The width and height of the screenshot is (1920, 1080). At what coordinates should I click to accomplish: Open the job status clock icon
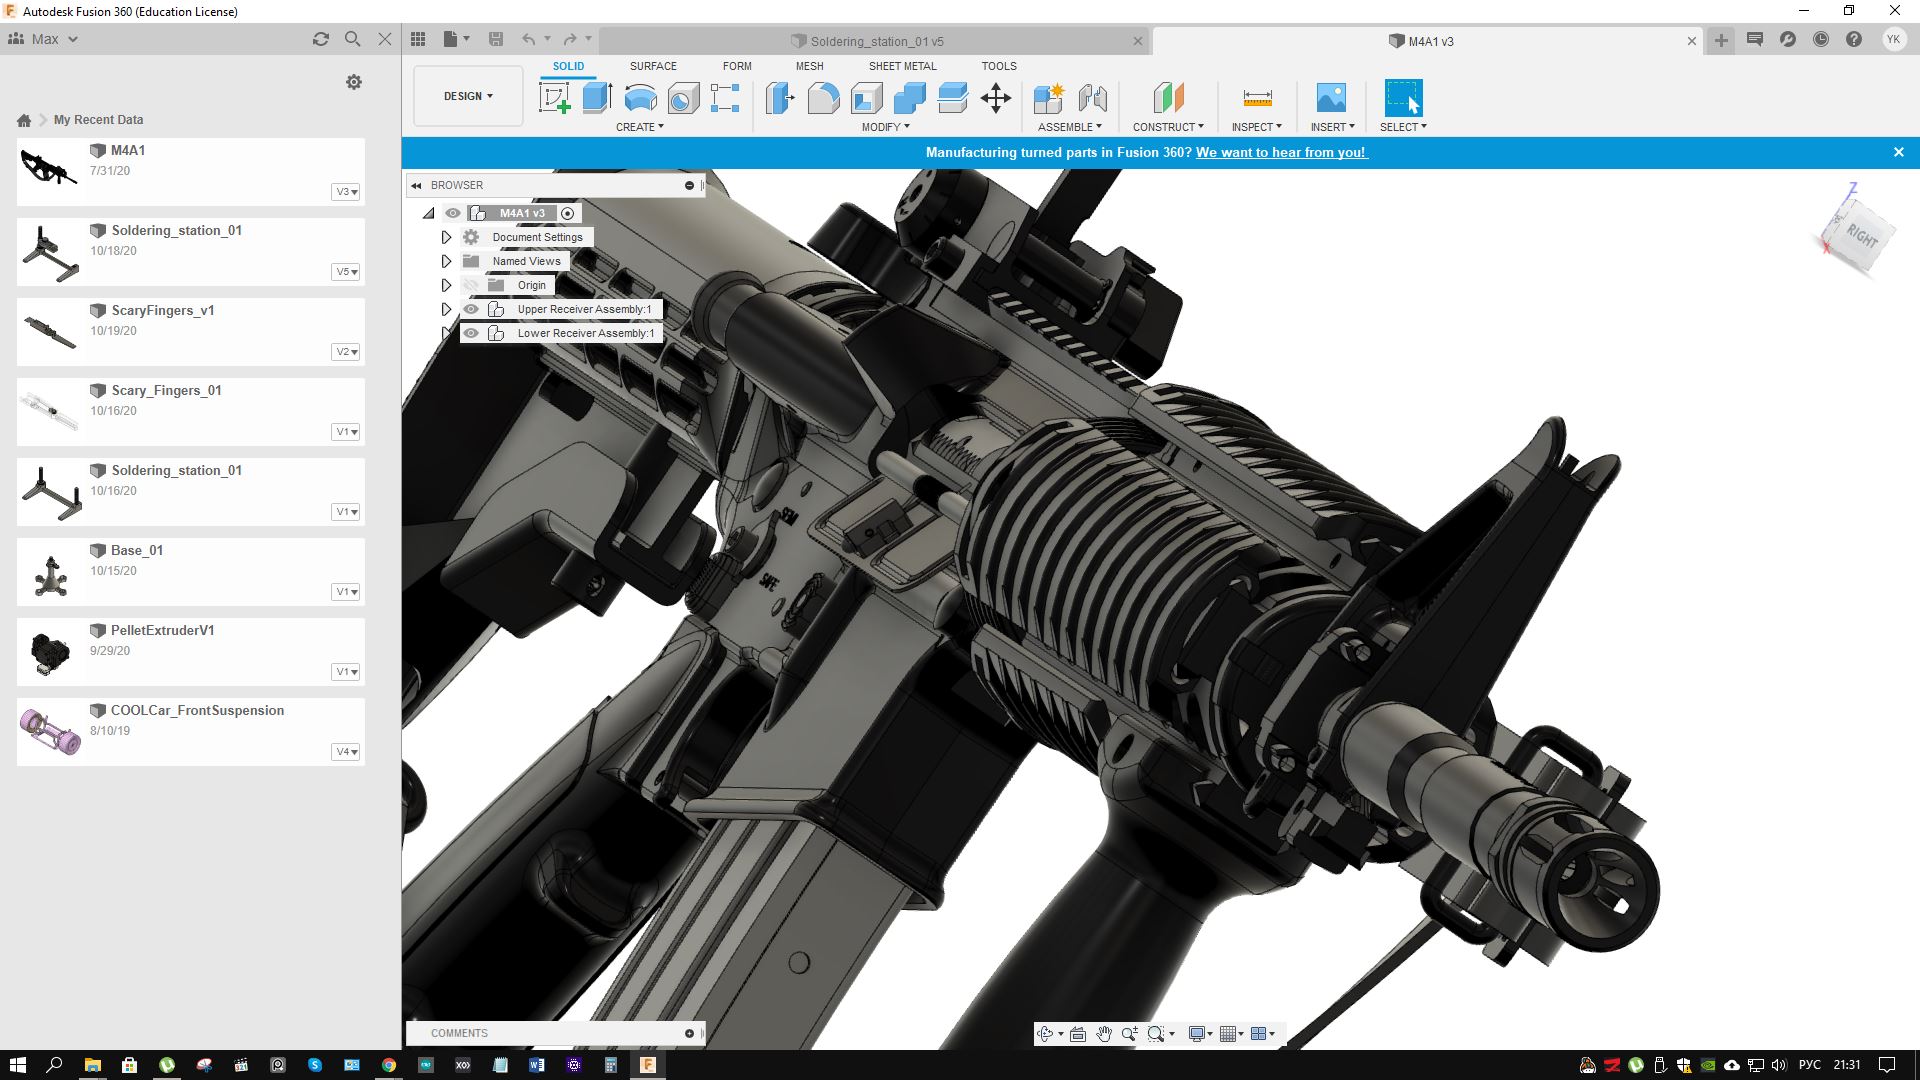click(1821, 39)
